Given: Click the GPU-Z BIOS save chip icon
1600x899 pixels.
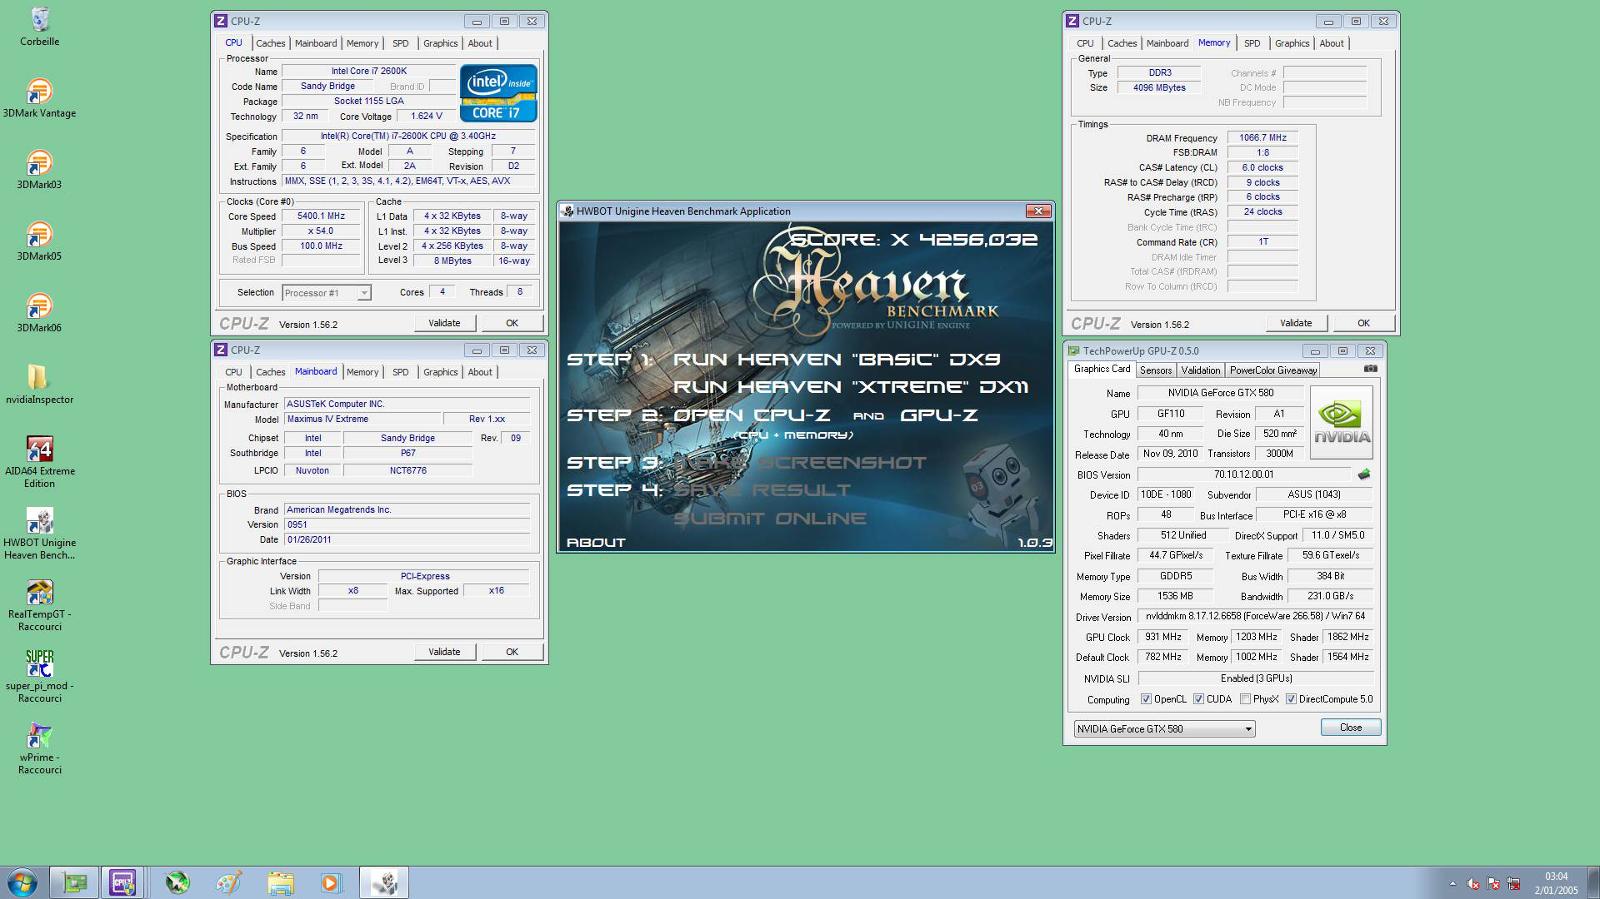Looking at the screenshot, I should (x=1363, y=474).
